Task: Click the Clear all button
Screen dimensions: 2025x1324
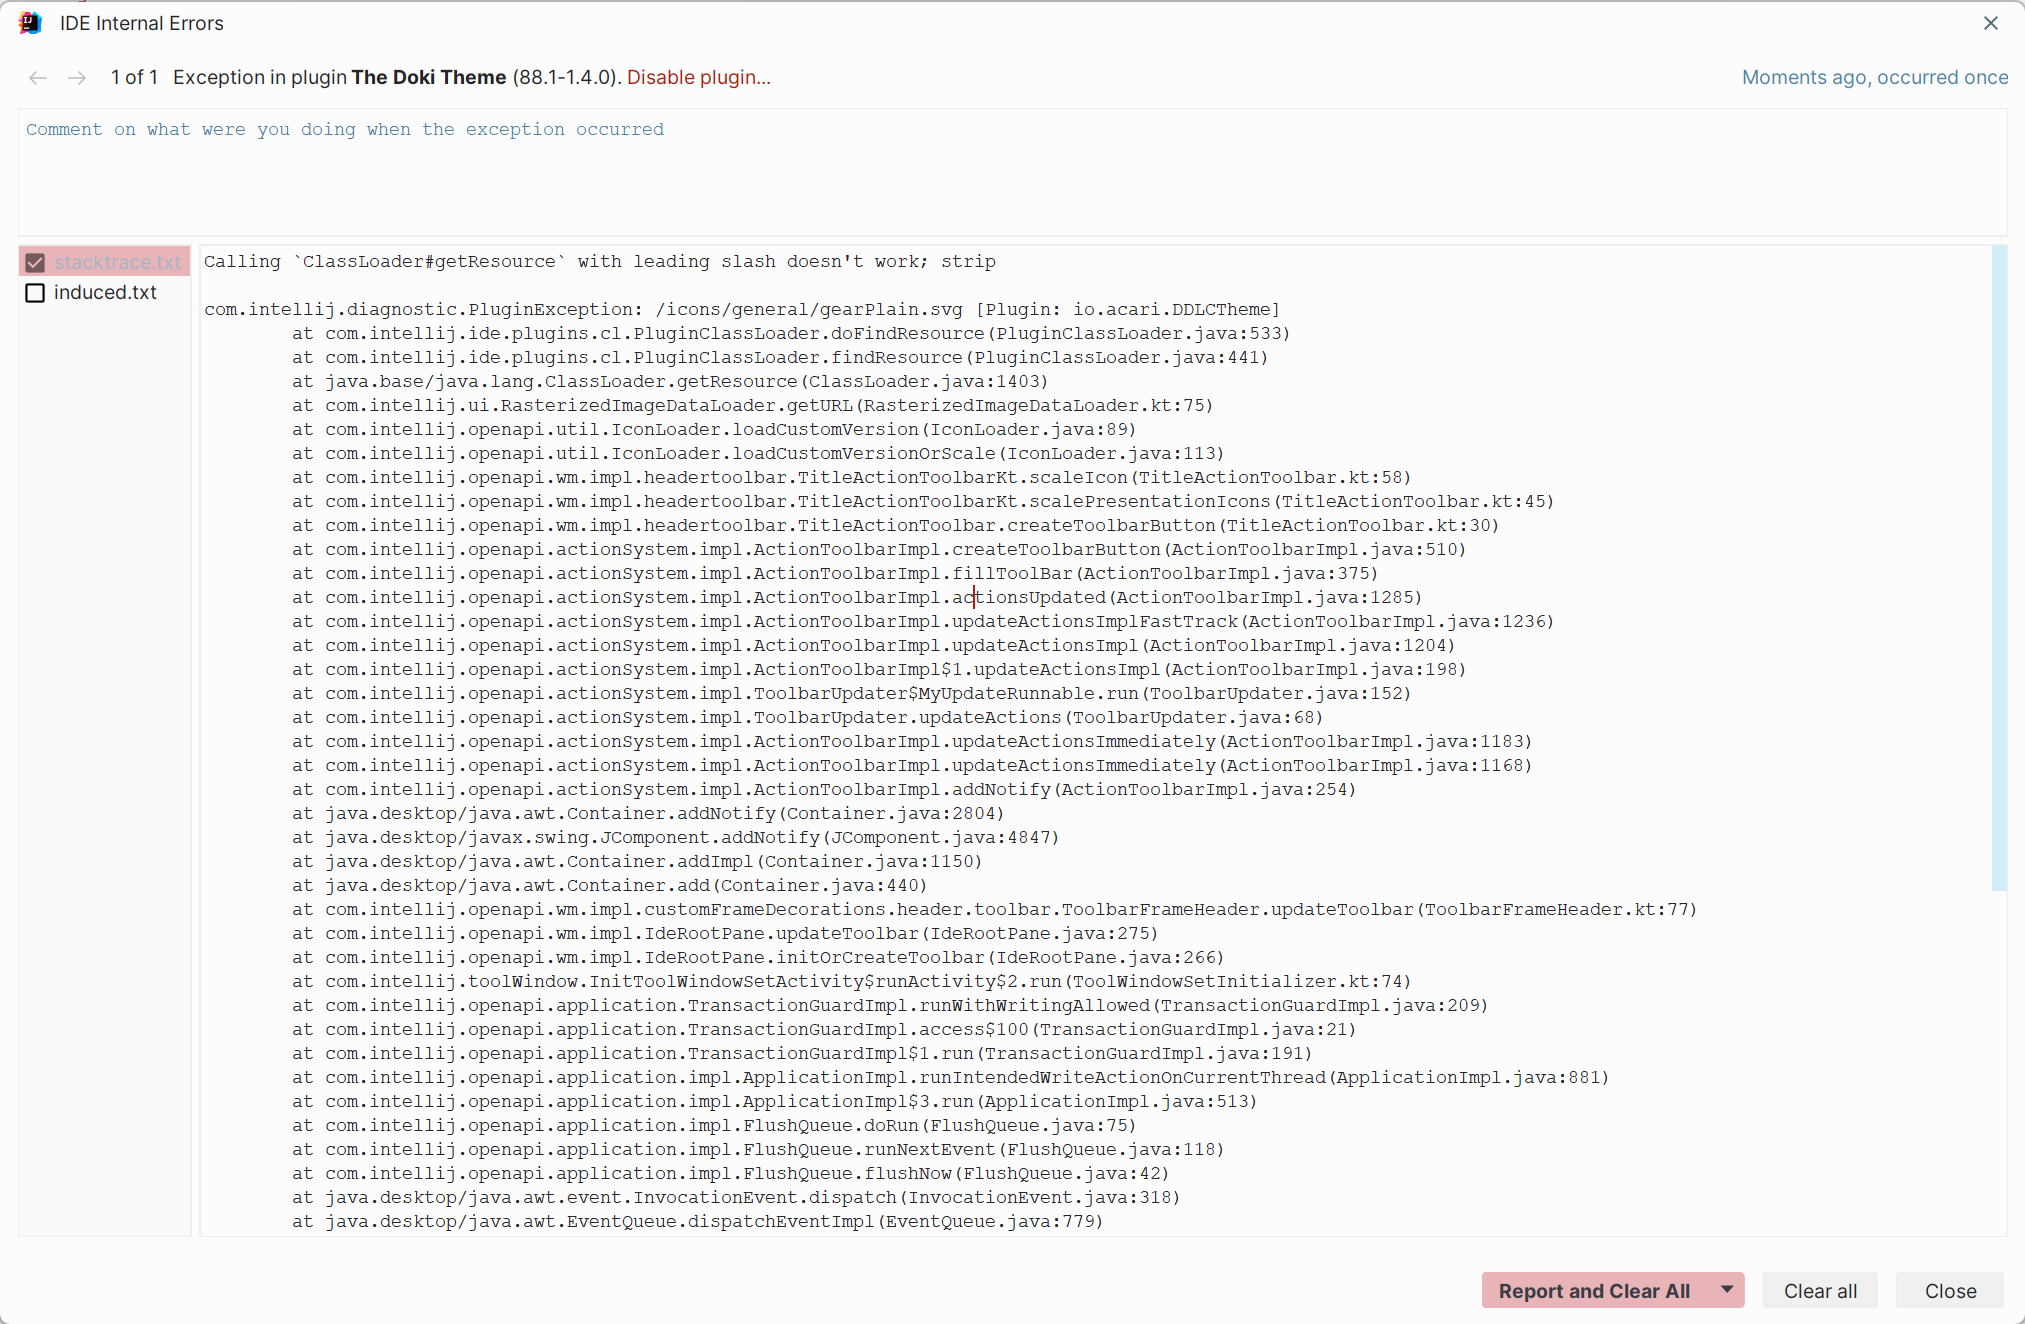Action: pos(1818,1290)
